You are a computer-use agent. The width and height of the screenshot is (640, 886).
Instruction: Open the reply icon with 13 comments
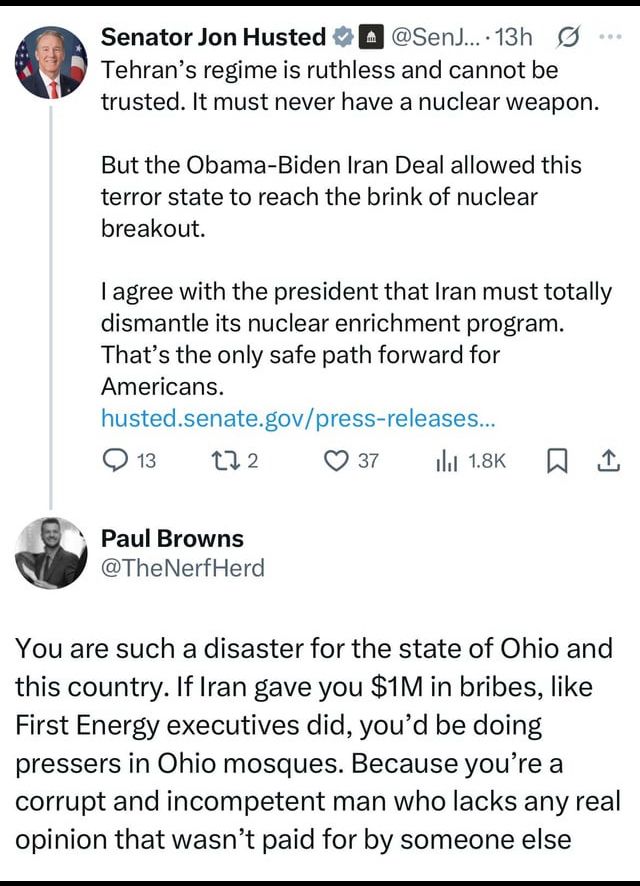[116, 460]
